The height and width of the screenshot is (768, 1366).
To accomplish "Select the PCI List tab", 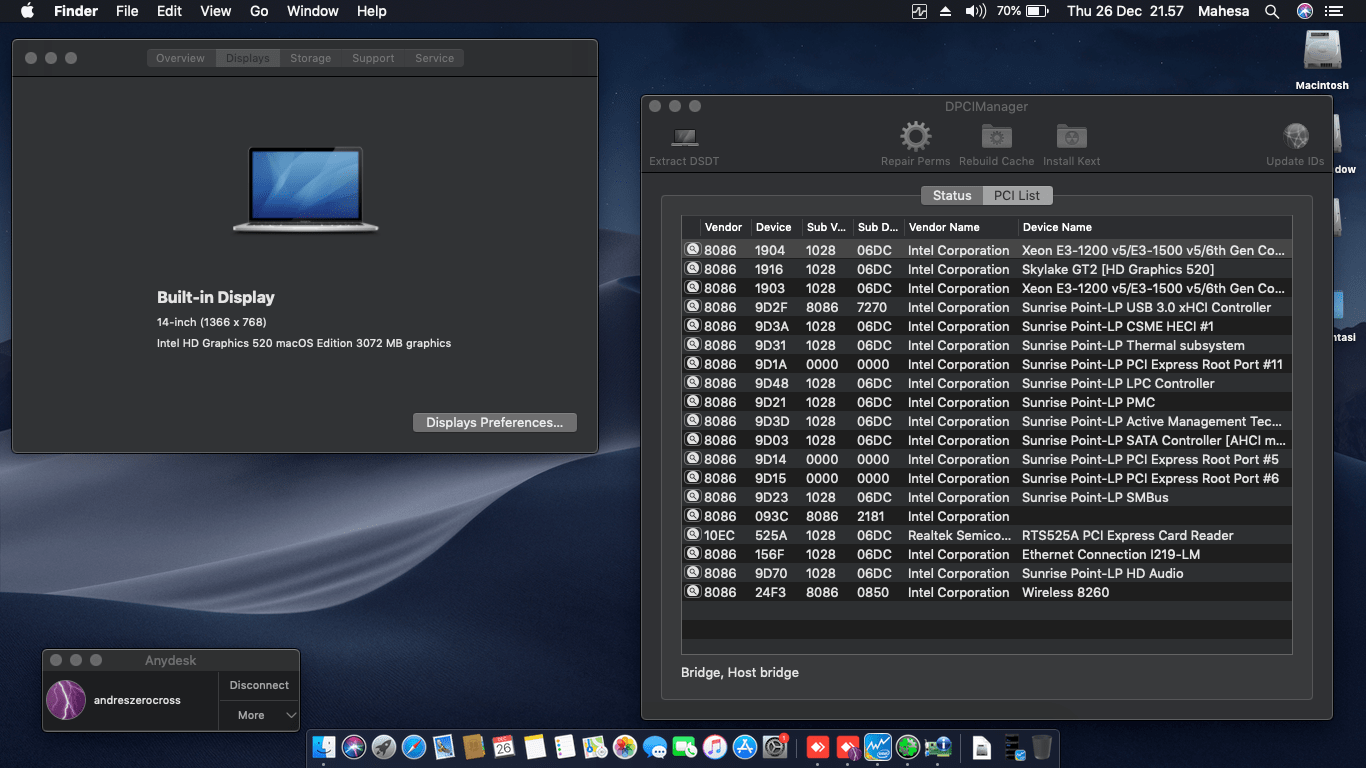I will [1017, 196].
